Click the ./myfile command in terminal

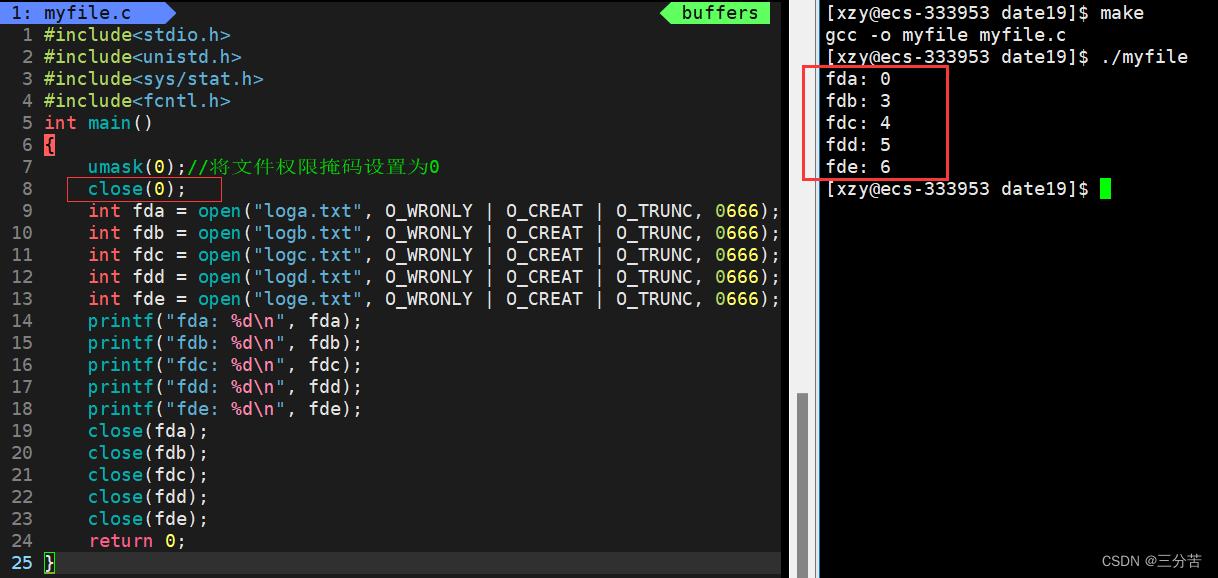1143,57
